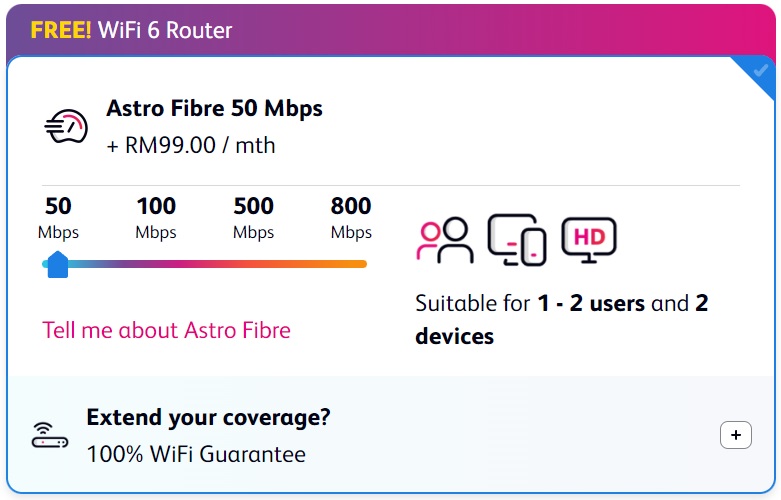Click the computer and phone devices icon
781x500 pixels.
(x=517, y=240)
